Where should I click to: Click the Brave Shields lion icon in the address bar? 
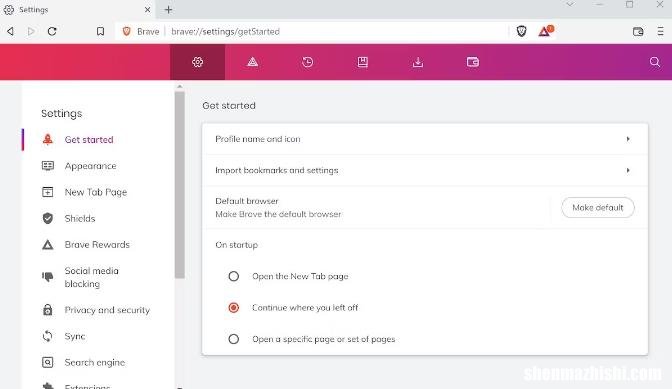(522, 31)
